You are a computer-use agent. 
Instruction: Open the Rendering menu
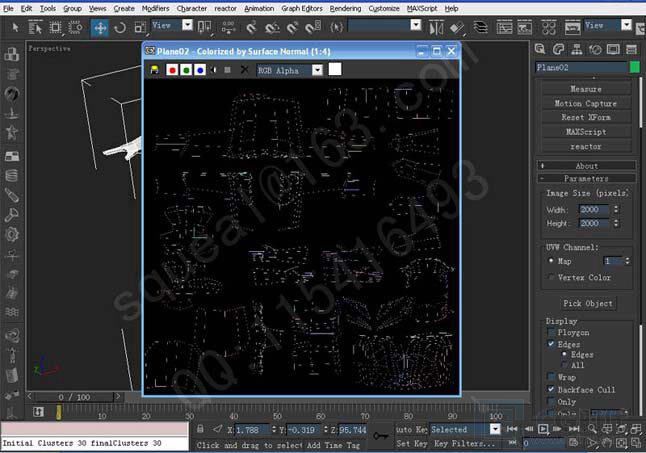pyautogui.click(x=345, y=8)
